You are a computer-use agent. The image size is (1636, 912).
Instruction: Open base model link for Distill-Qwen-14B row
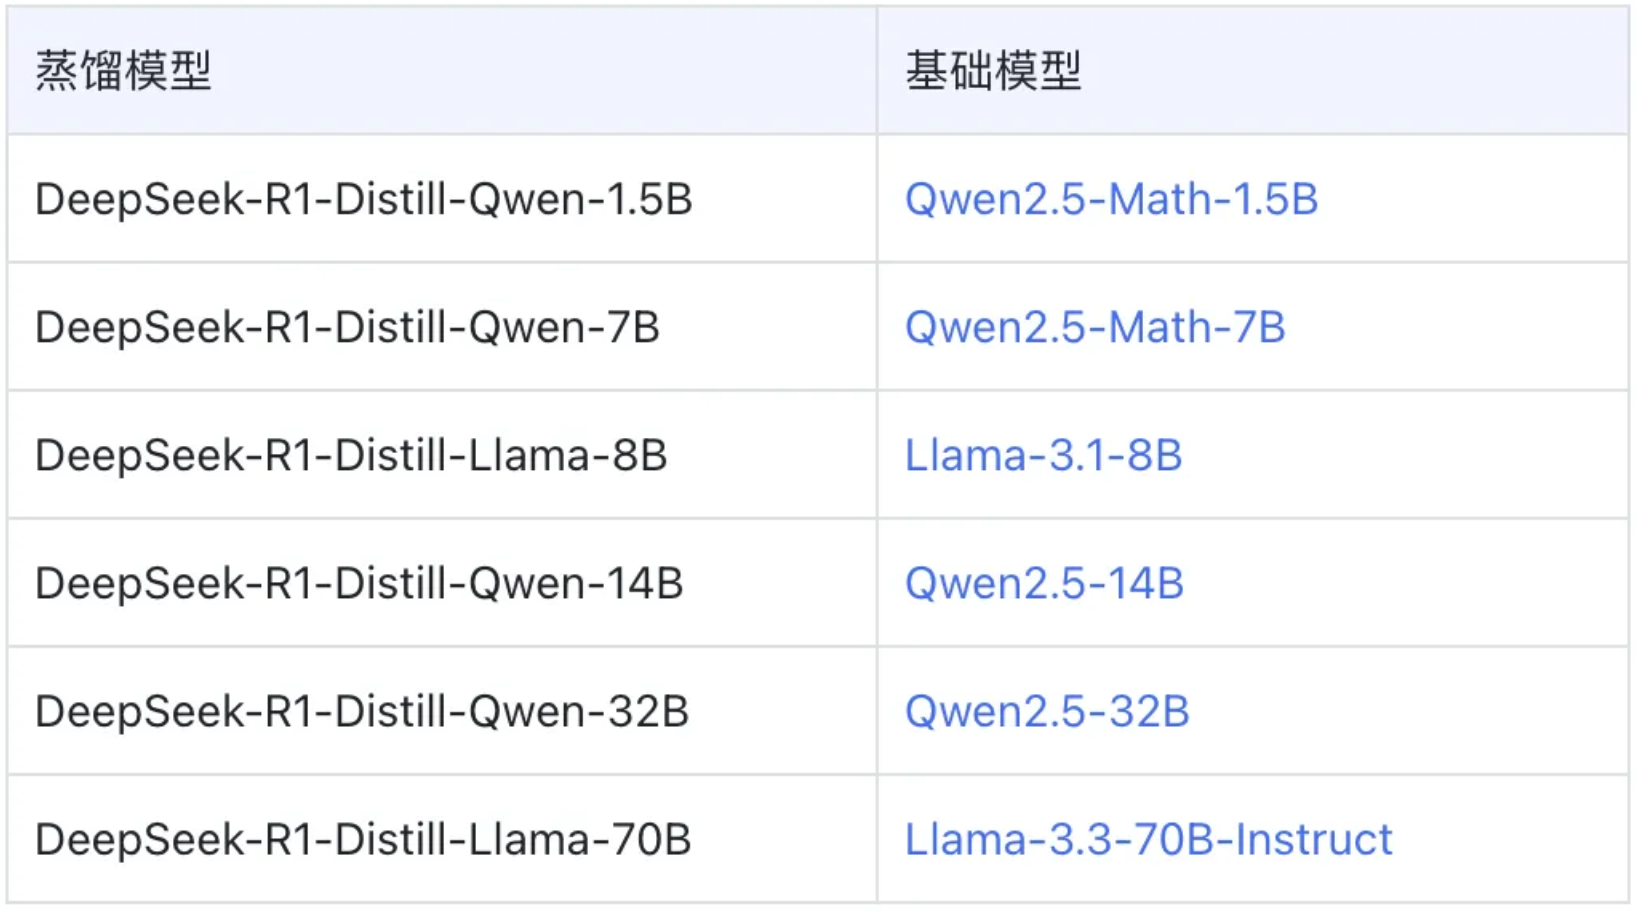pyautogui.click(x=1043, y=583)
